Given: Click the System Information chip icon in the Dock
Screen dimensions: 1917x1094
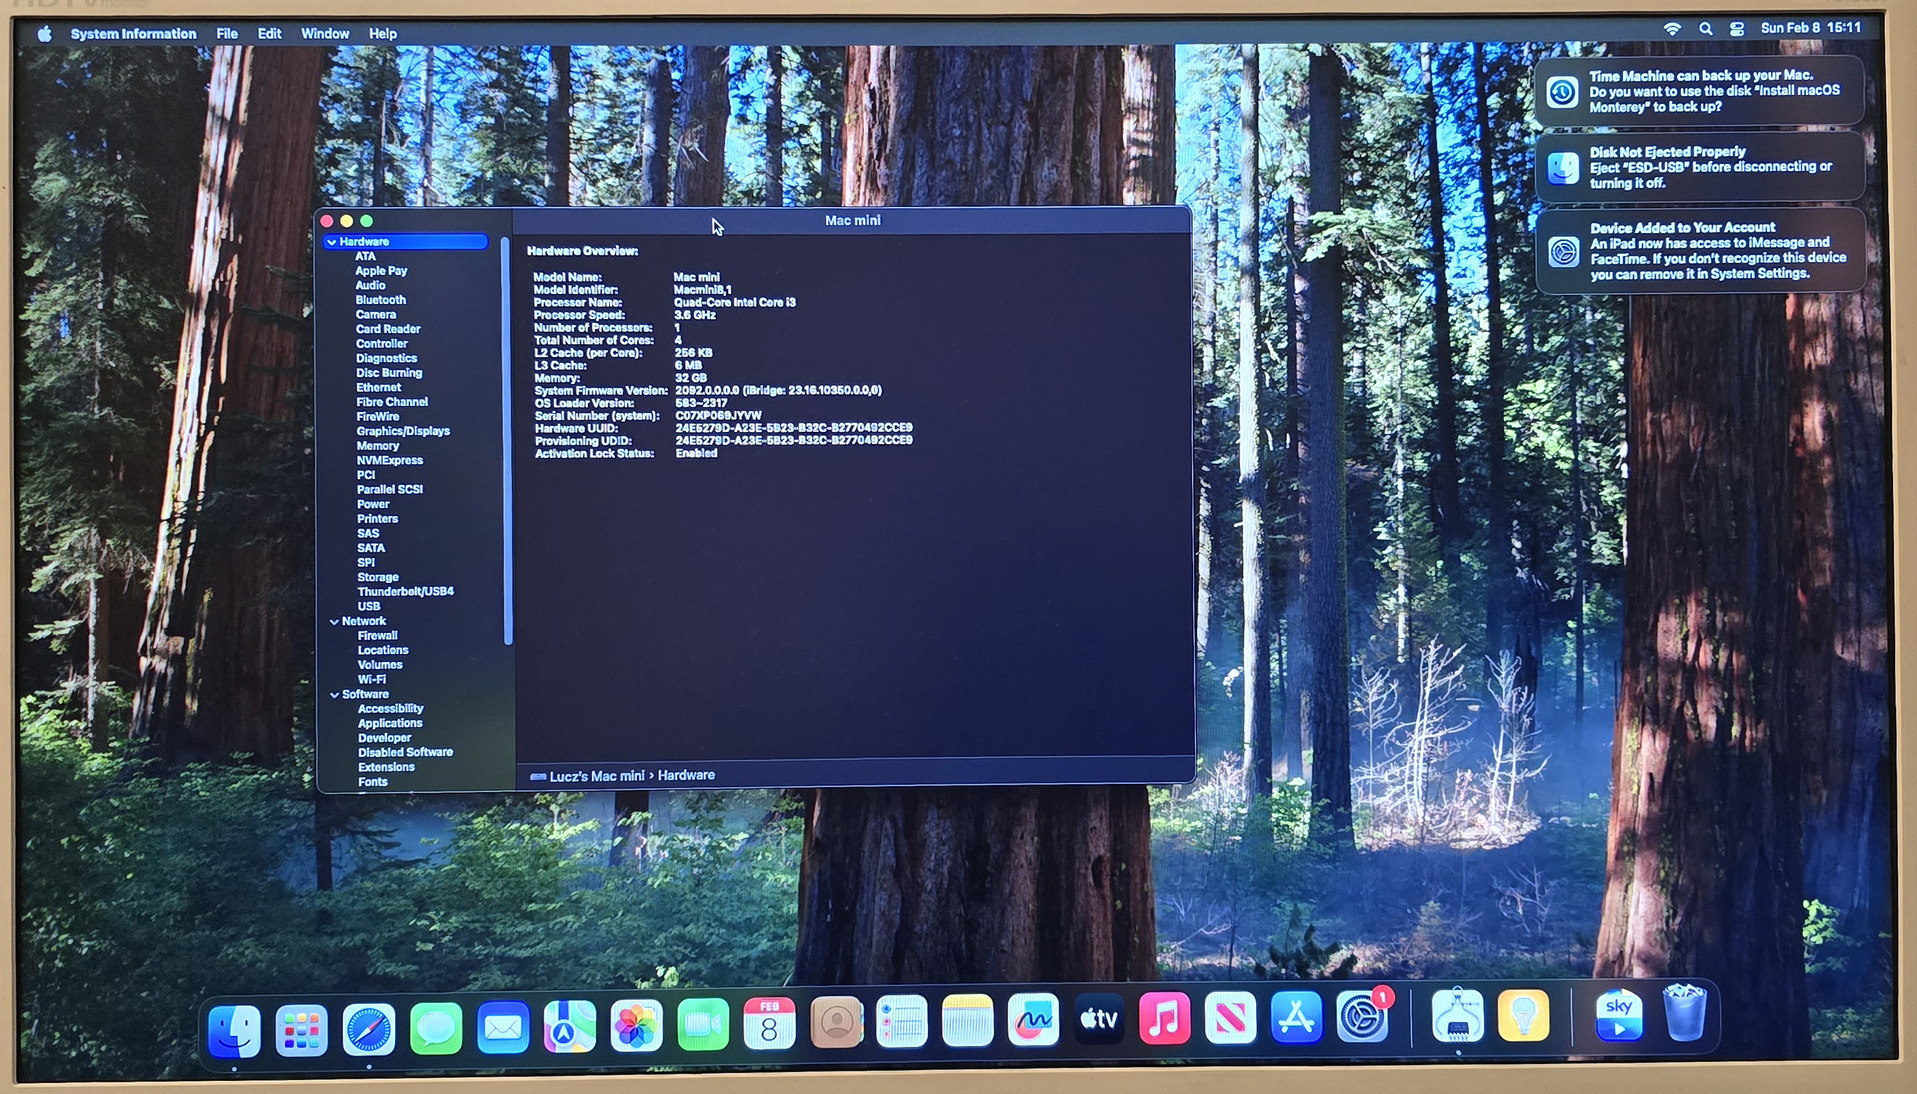Looking at the screenshot, I should point(1457,1016).
